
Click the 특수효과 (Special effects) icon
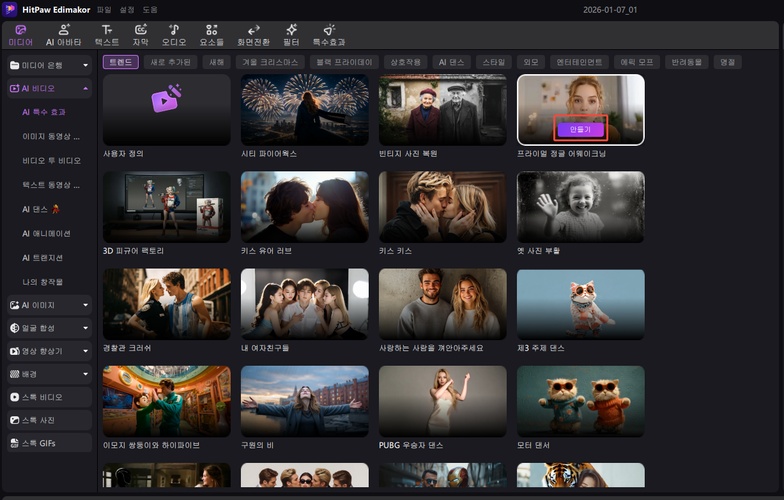click(x=328, y=35)
